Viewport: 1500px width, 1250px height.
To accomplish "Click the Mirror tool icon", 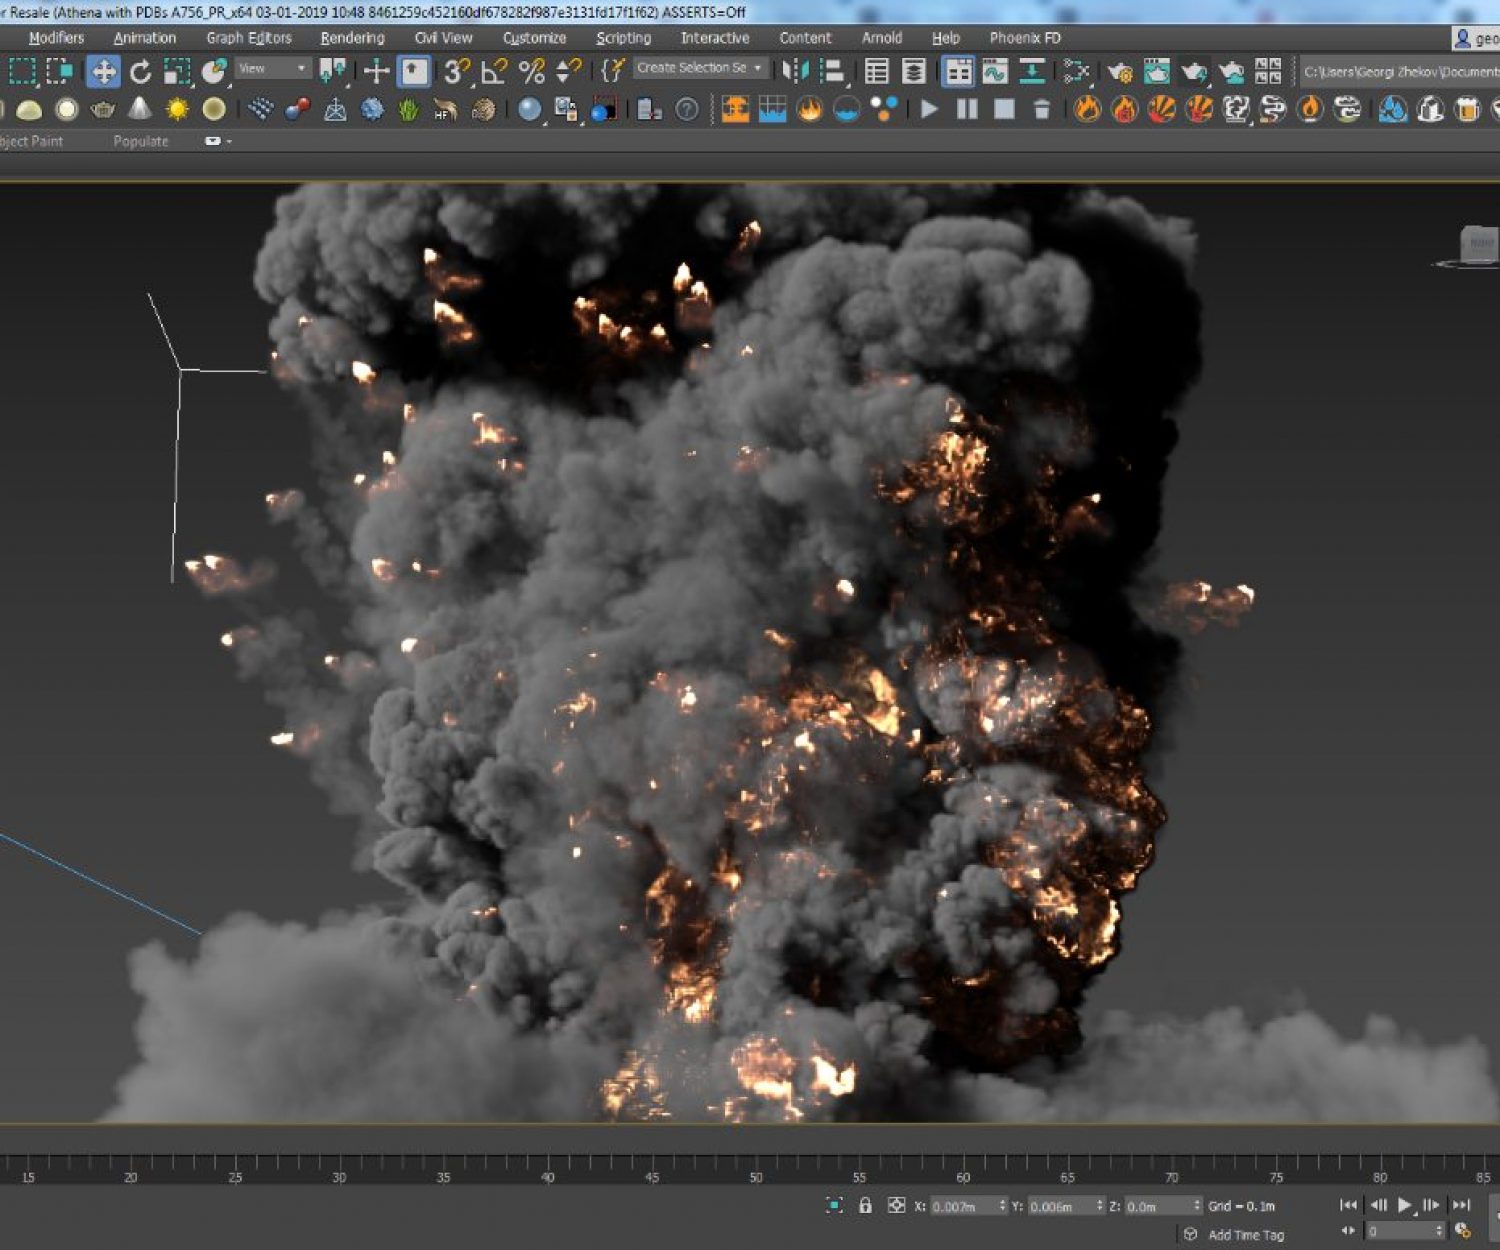I will [x=795, y=71].
